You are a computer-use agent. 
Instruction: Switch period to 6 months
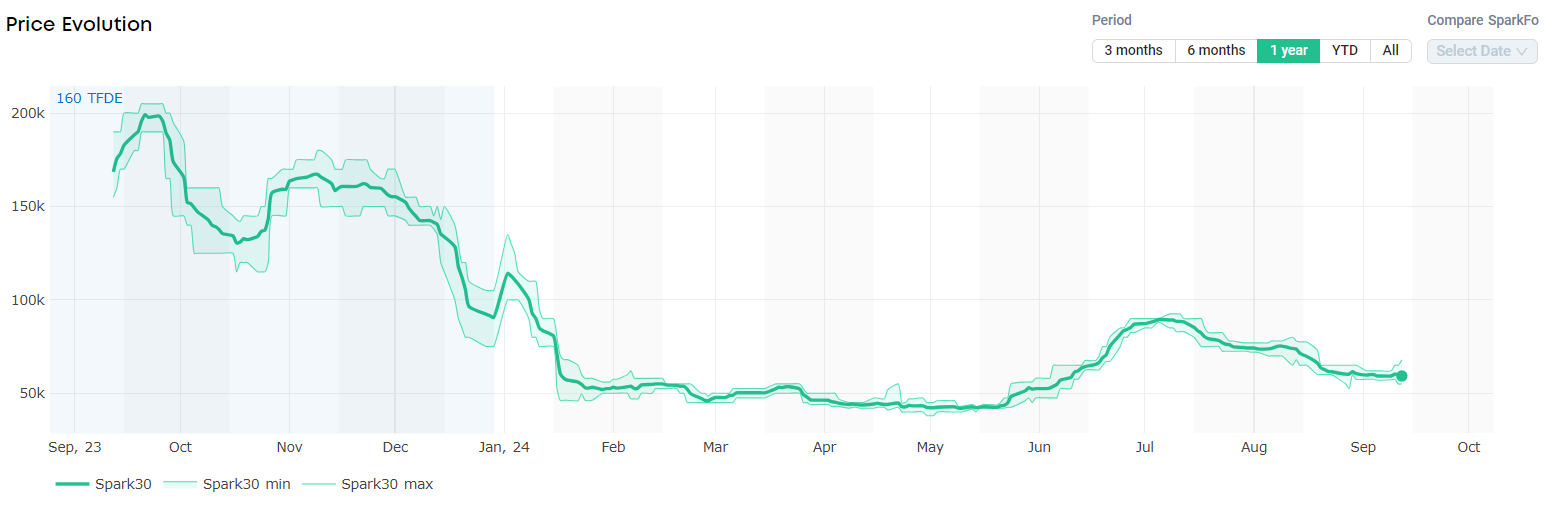[1216, 51]
